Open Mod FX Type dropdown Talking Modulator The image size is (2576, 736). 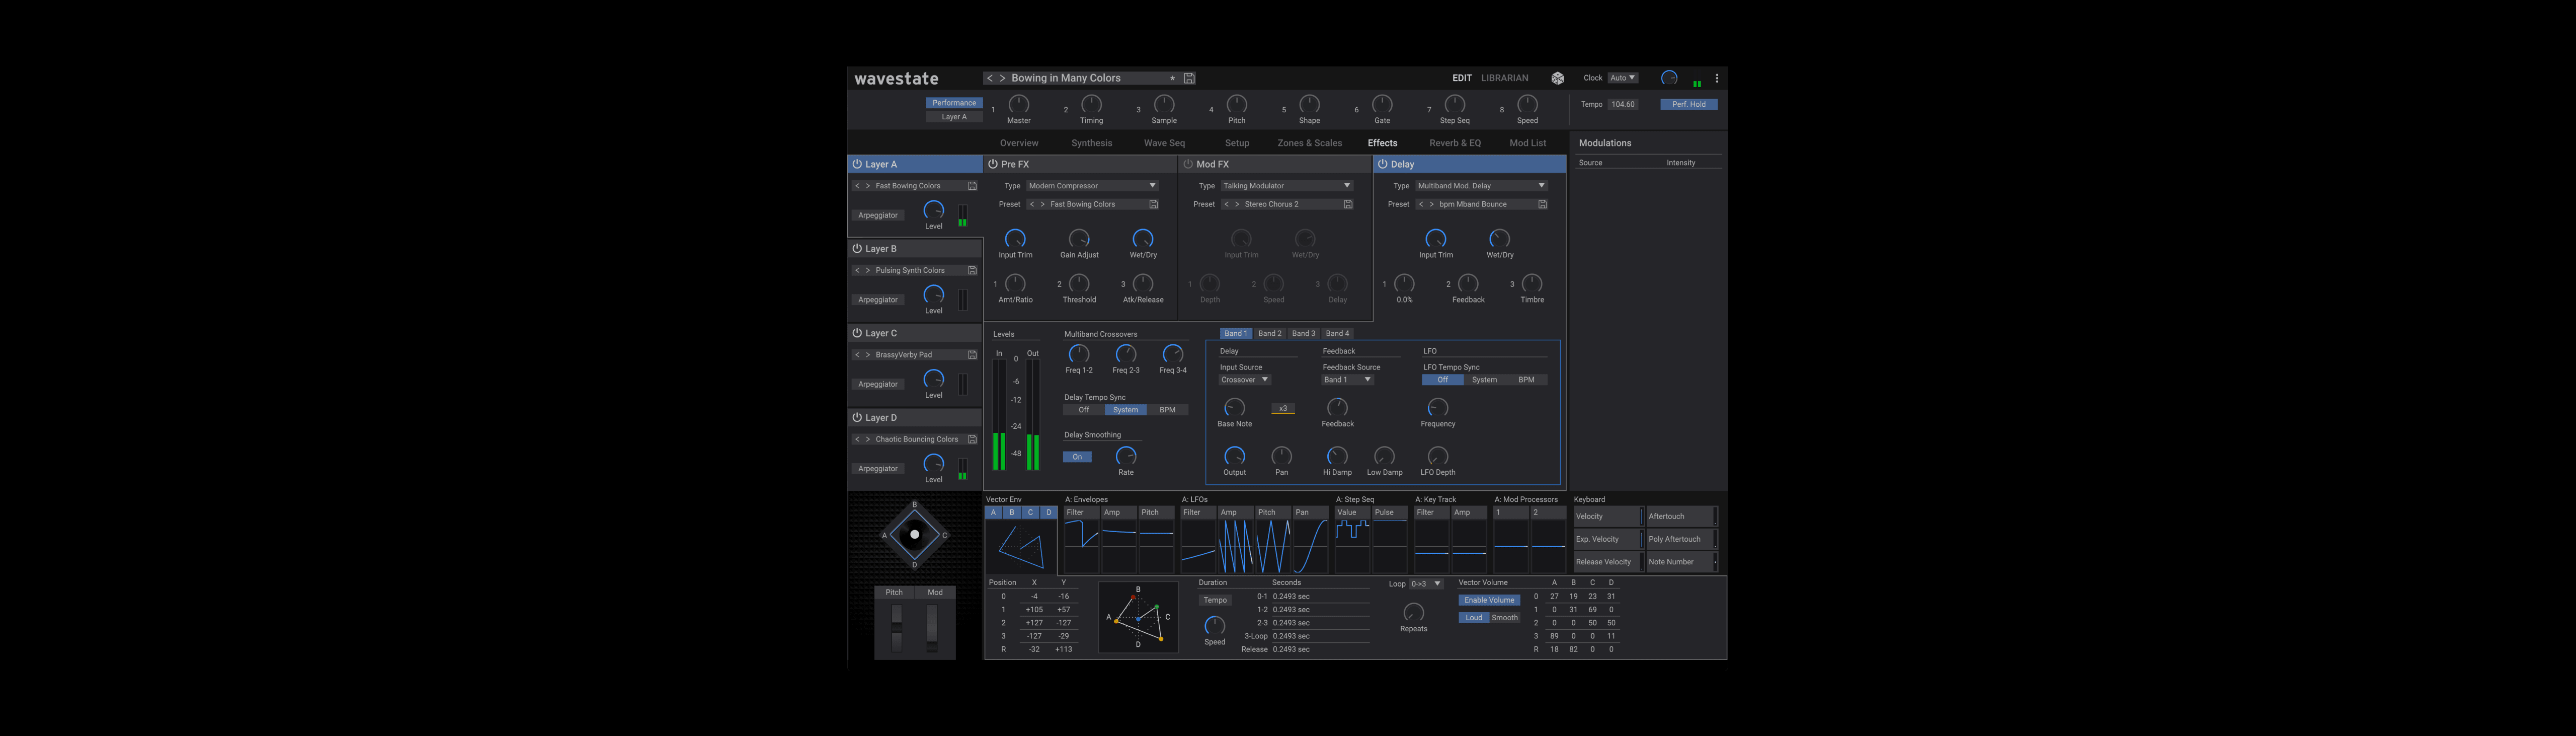(x=1286, y=186)
